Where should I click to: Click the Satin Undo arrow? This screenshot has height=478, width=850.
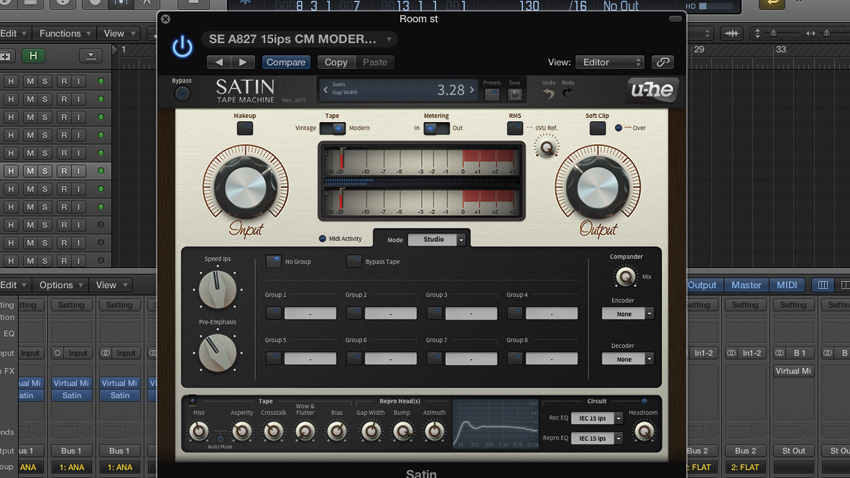(x=549, y=93)
